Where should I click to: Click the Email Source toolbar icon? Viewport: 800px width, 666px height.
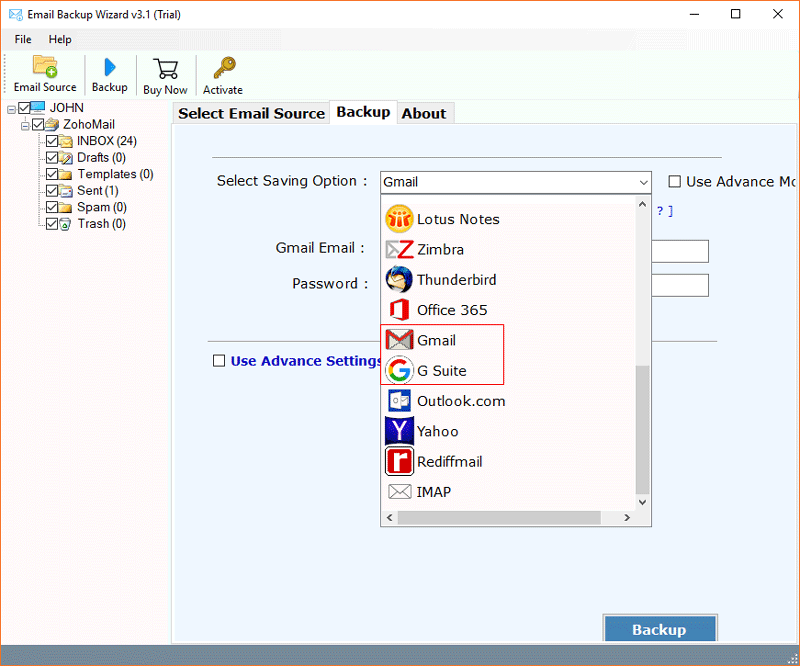pyautogui.click(x=45, y=66)
